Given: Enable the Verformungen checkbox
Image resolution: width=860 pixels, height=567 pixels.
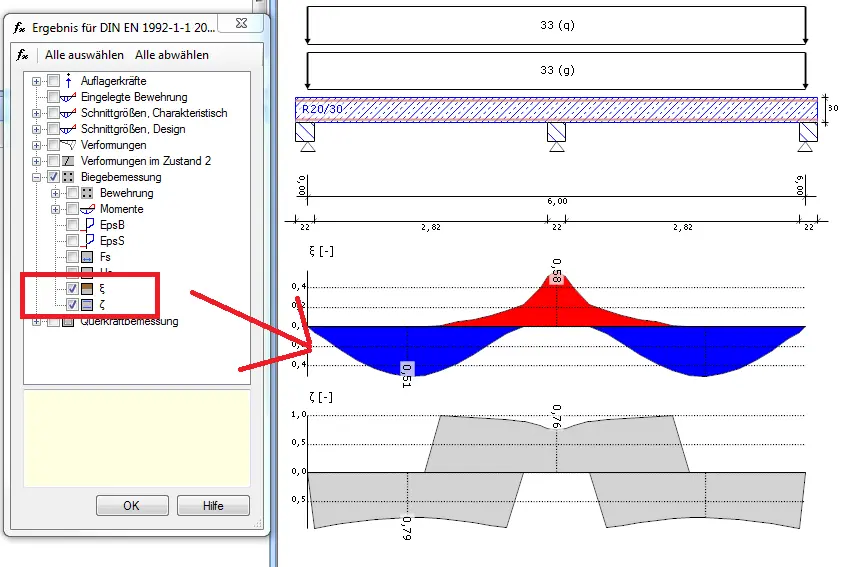Looking at the screenshot, I should point(53,145).
